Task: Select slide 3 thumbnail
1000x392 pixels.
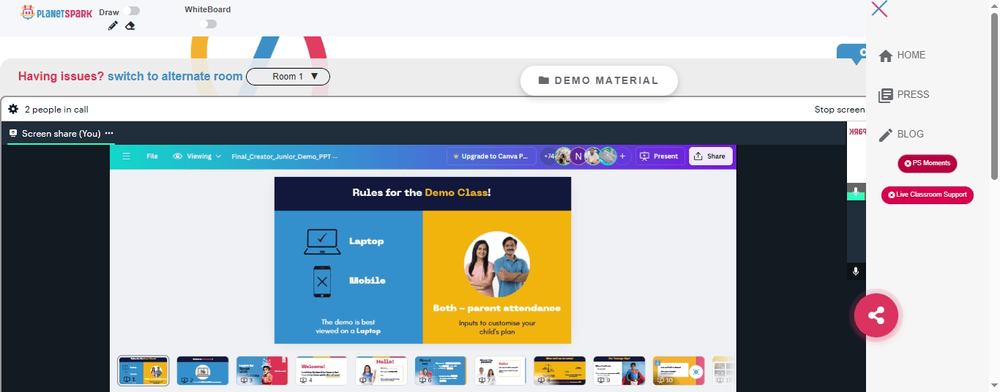Action: 262,371
